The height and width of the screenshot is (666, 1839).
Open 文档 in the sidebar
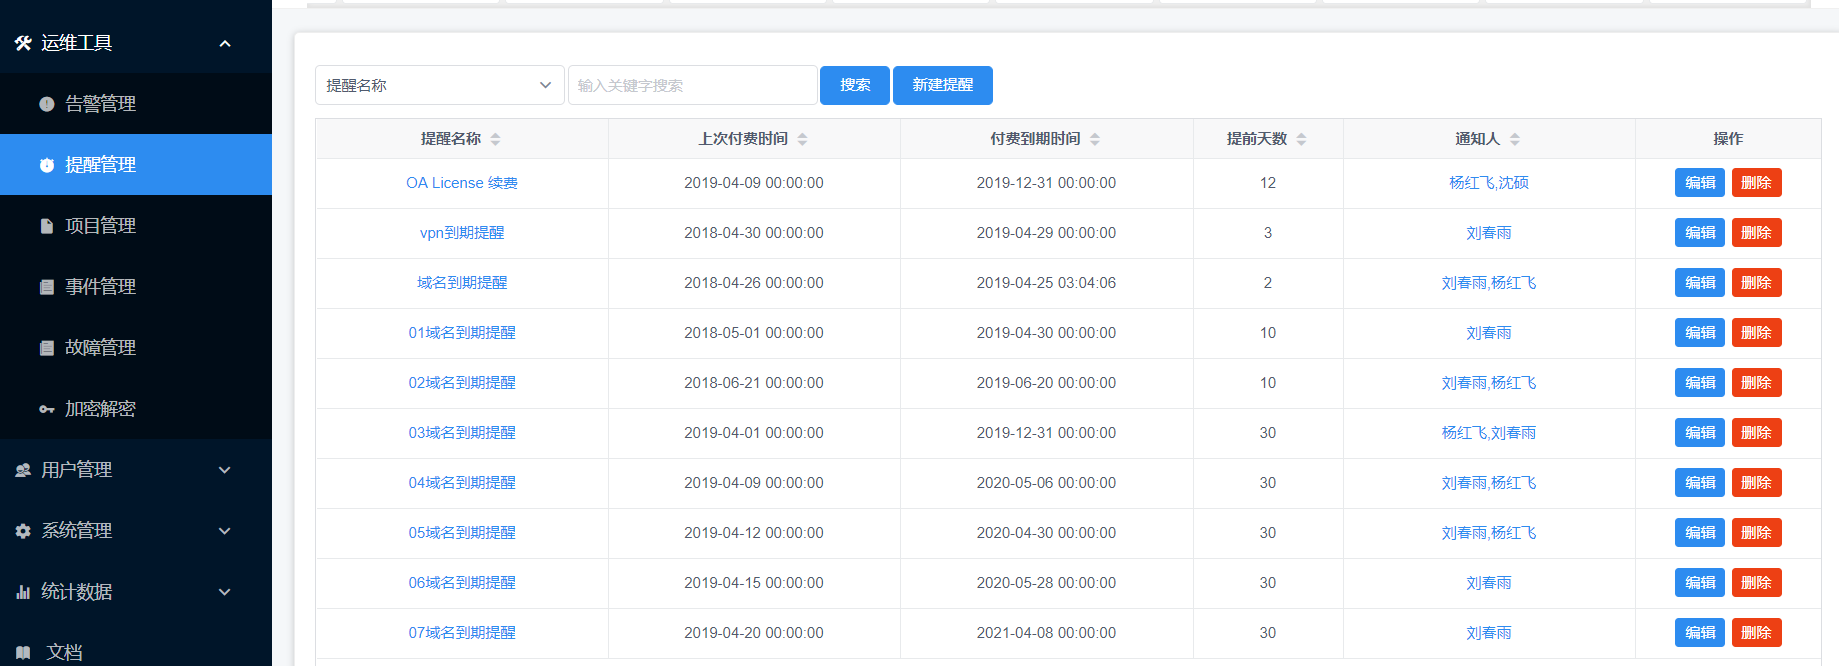[136, 652]
